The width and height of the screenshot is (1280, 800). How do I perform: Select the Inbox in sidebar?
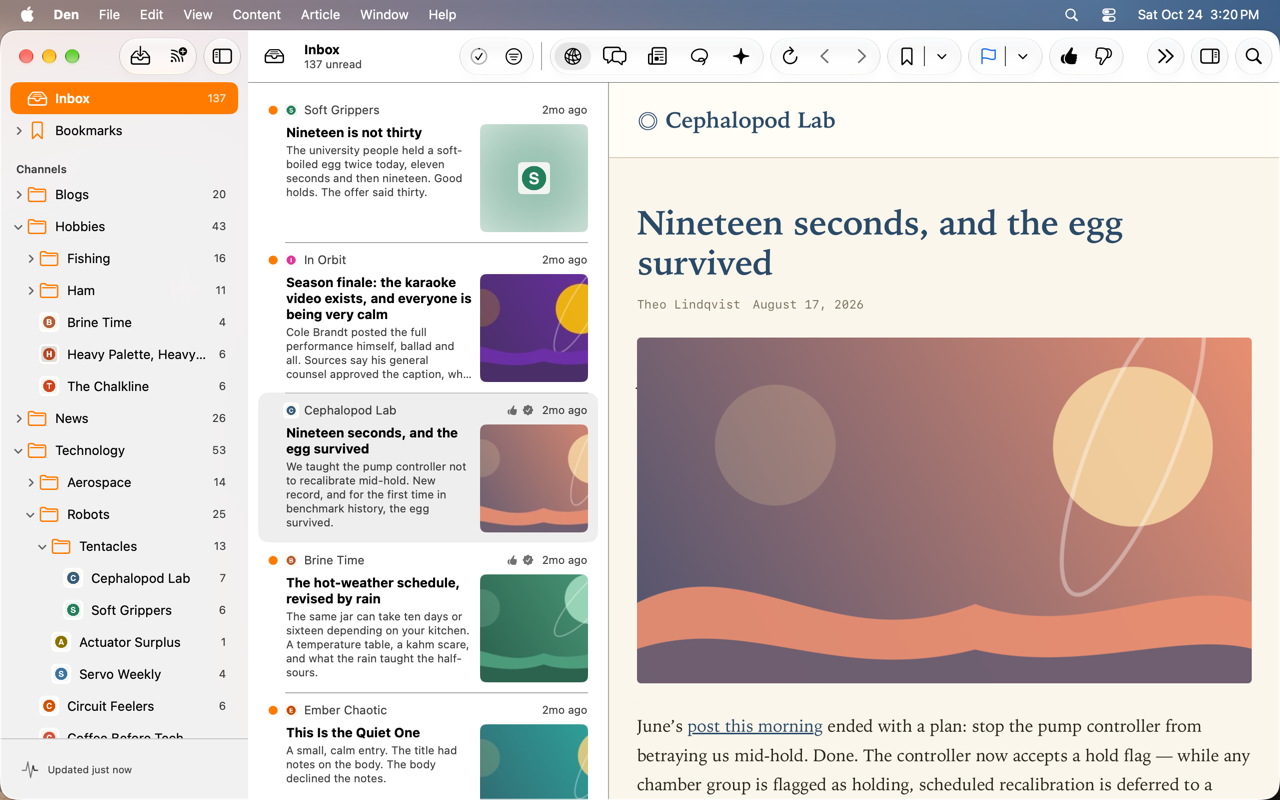(x=124, y=98)
